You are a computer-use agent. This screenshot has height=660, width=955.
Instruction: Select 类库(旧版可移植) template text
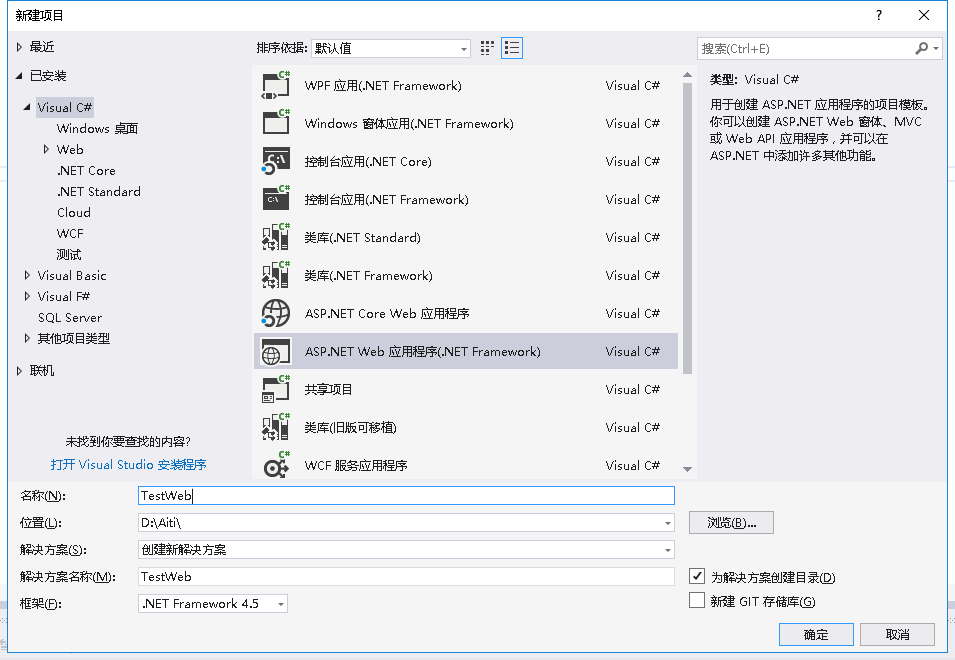(x=350, y=427)
